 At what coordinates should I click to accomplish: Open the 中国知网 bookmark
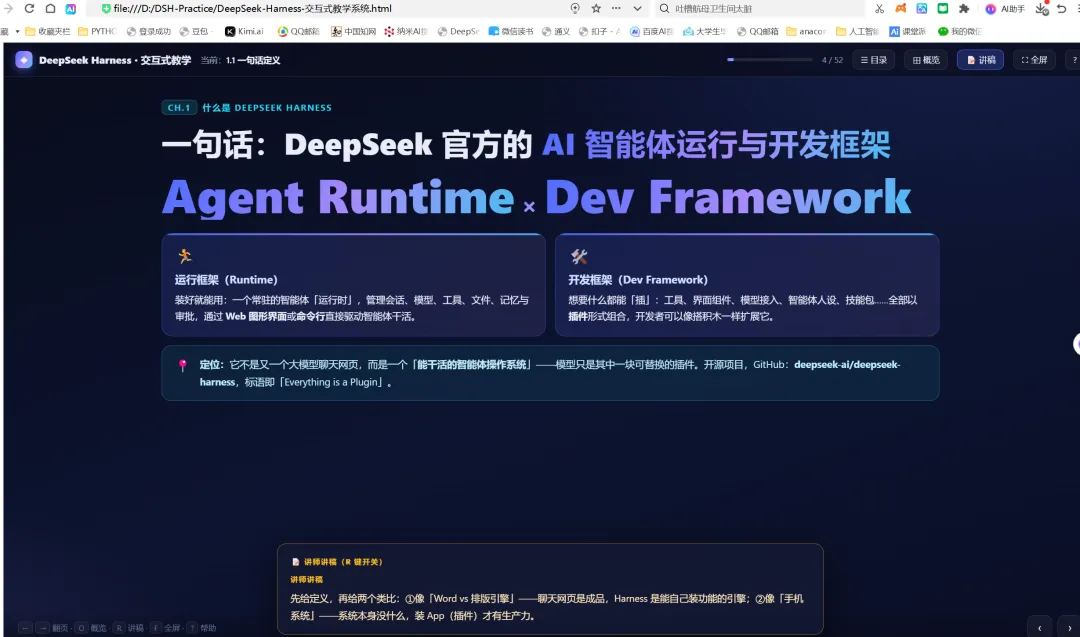pyautogui.click(x=353, y=31)
